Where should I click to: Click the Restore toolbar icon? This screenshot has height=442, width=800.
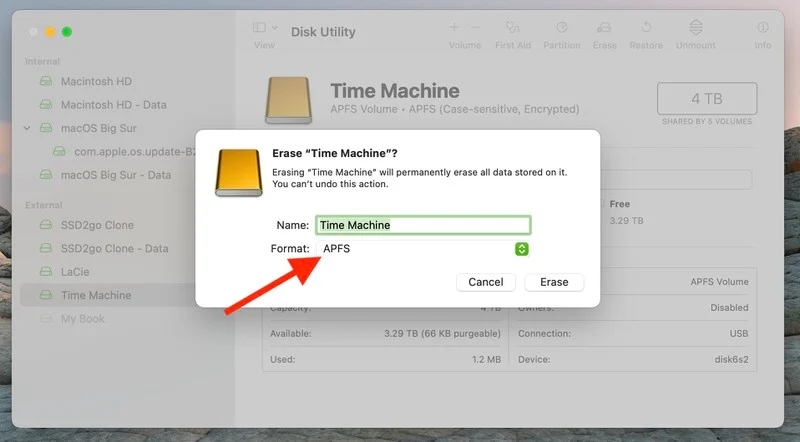tap(646, 28)
